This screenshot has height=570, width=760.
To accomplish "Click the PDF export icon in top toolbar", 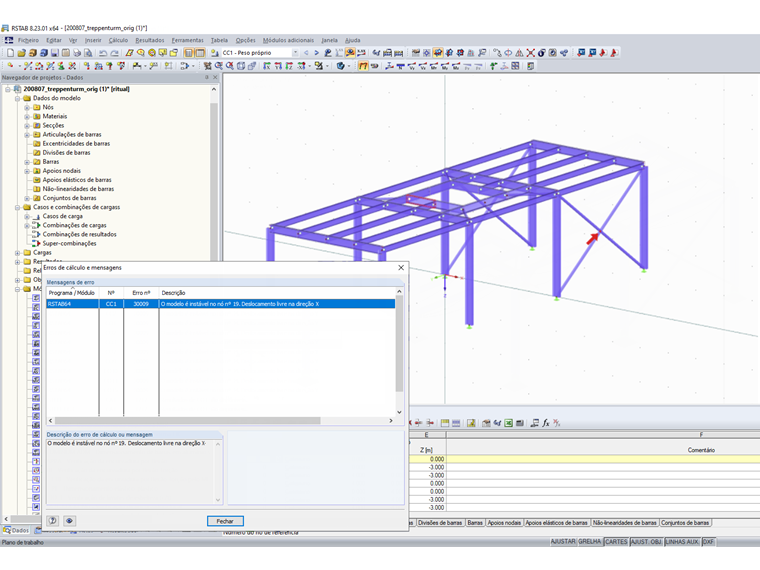I will tap(603, 53).
